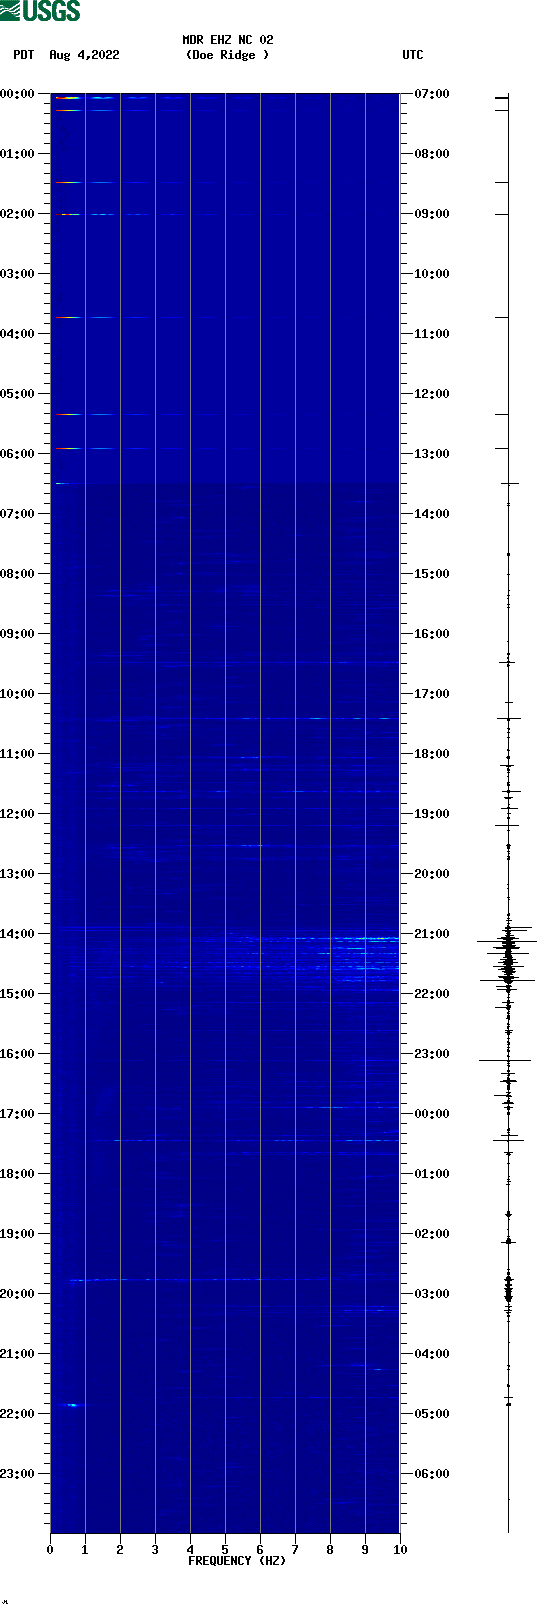Click the 02:00 PDT time label
552x1613 pixels.
pos(17,214)
